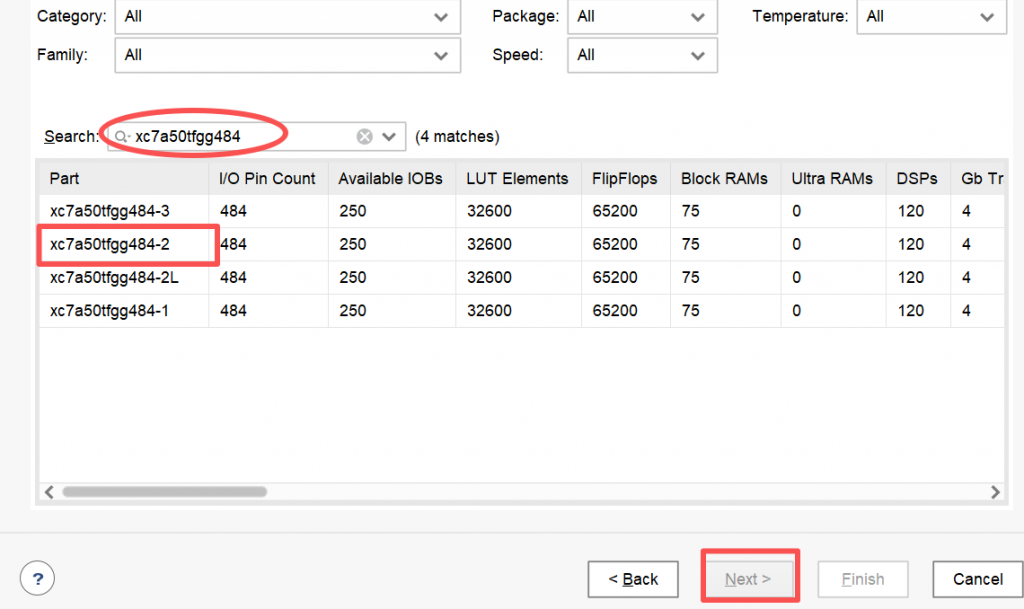The width and height of the screenshot is (1024, 609).
Task: Sort by the Part column header
Action: (x=122, y=178)
